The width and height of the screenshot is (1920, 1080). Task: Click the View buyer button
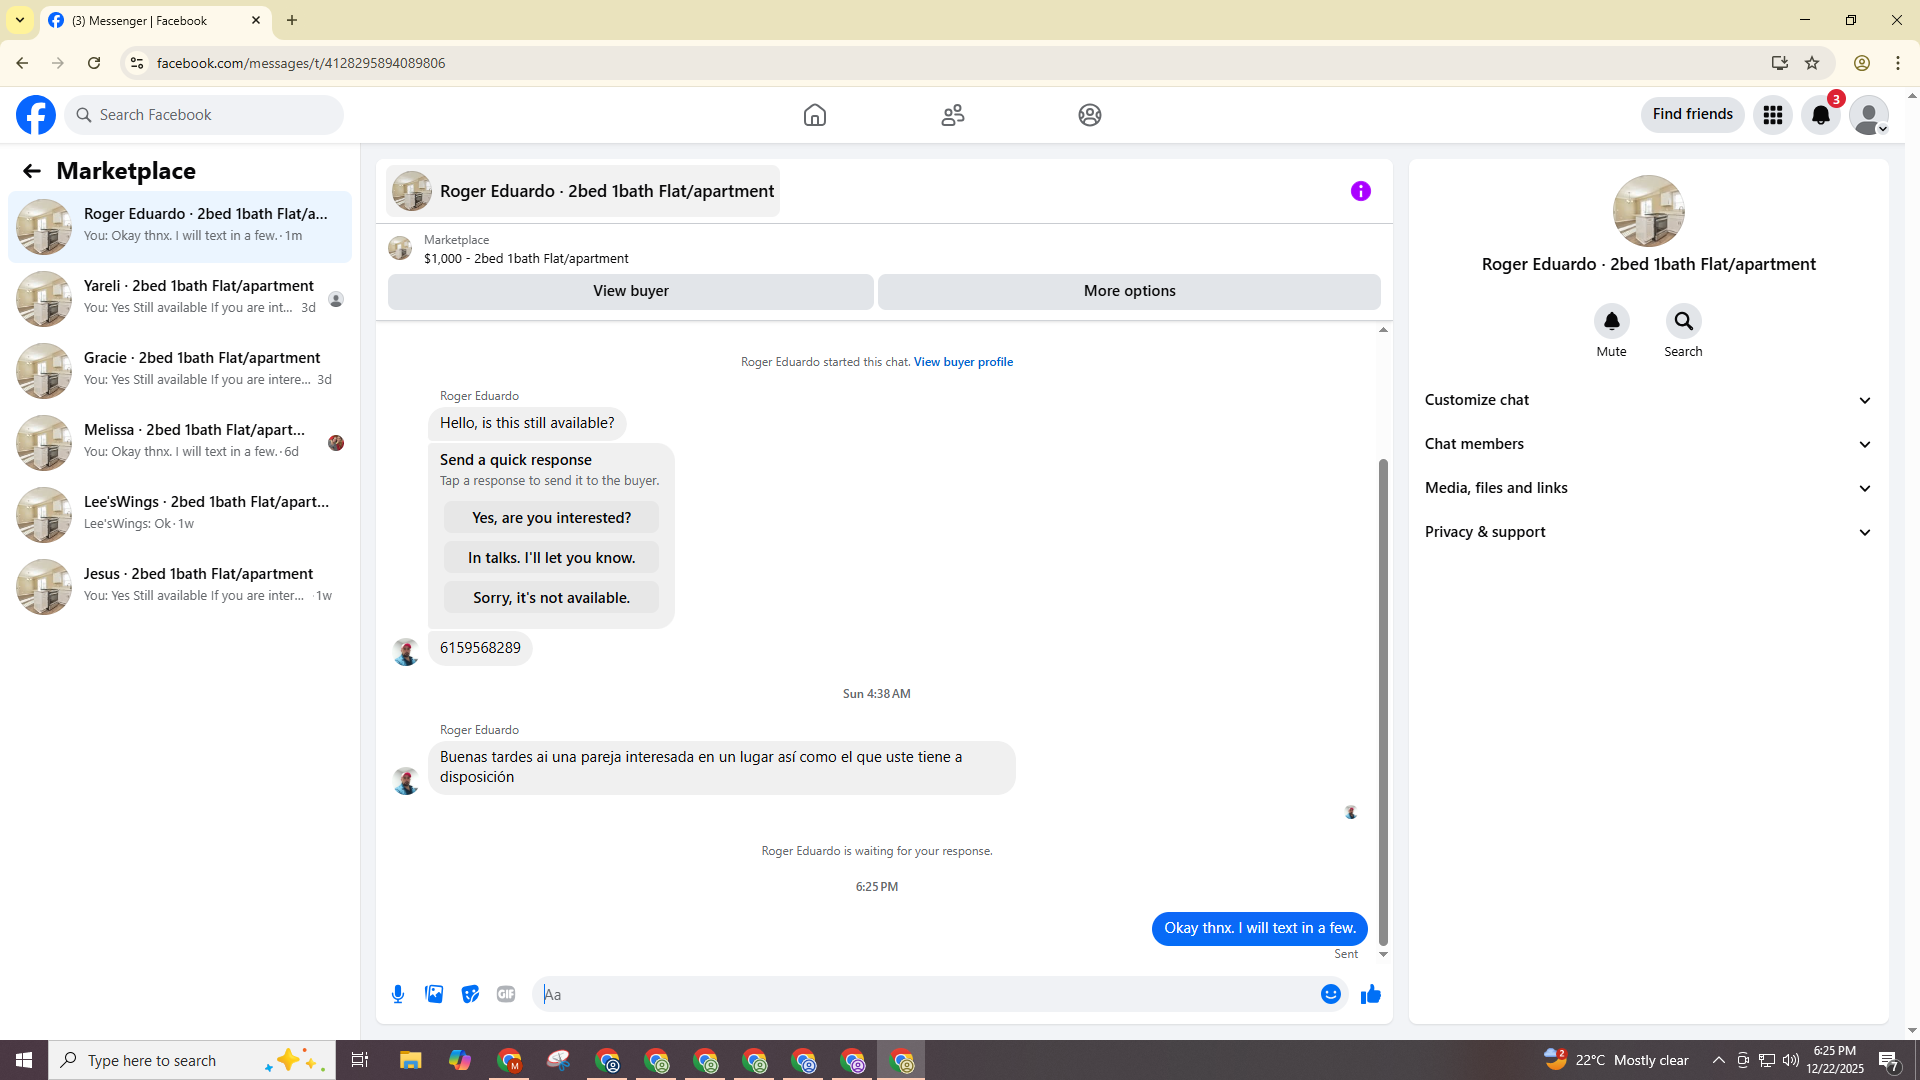[x=630, y=291]
